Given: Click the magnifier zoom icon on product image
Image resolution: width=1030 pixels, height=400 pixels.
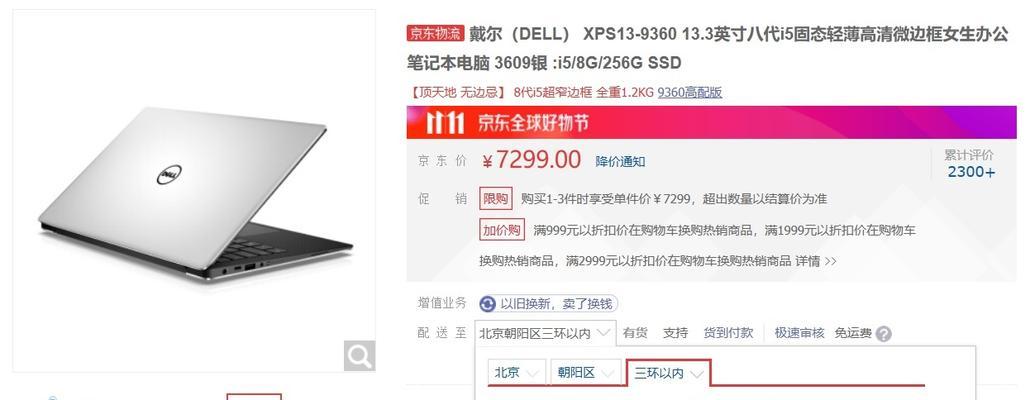Looking at the screenshot, I should 359,356.
